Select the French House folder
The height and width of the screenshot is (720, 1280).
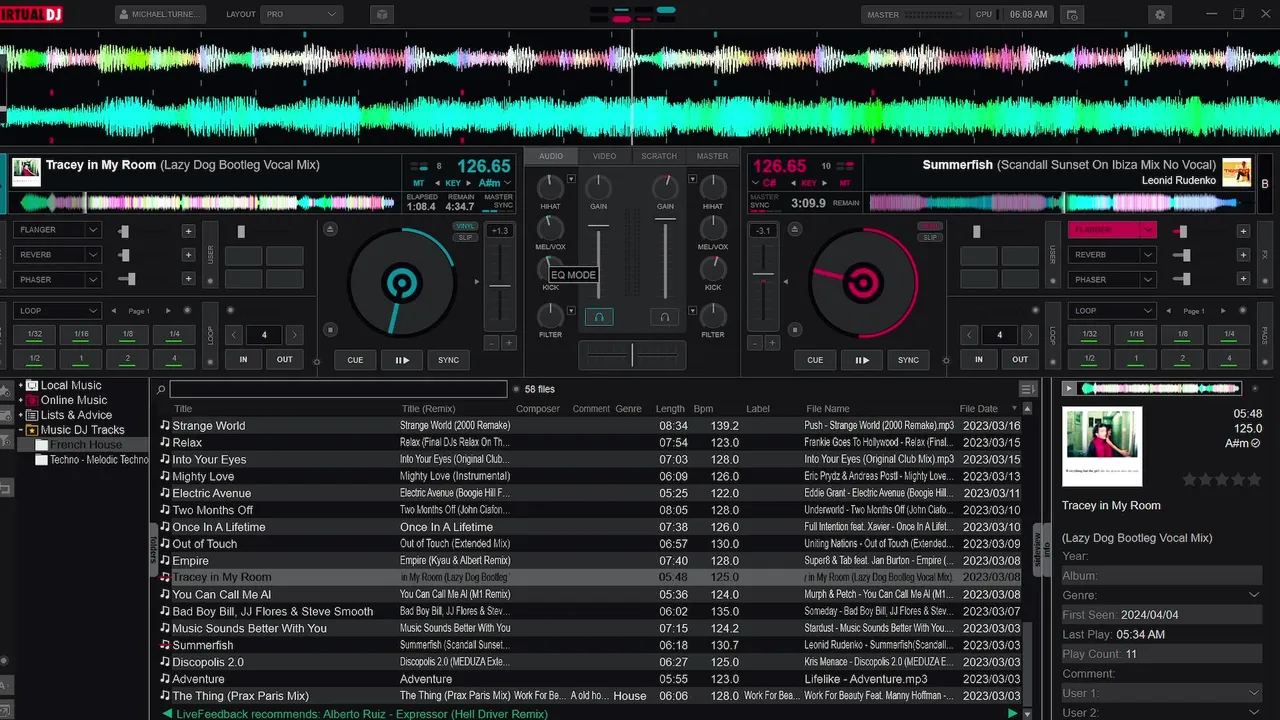tap(86, 445)
